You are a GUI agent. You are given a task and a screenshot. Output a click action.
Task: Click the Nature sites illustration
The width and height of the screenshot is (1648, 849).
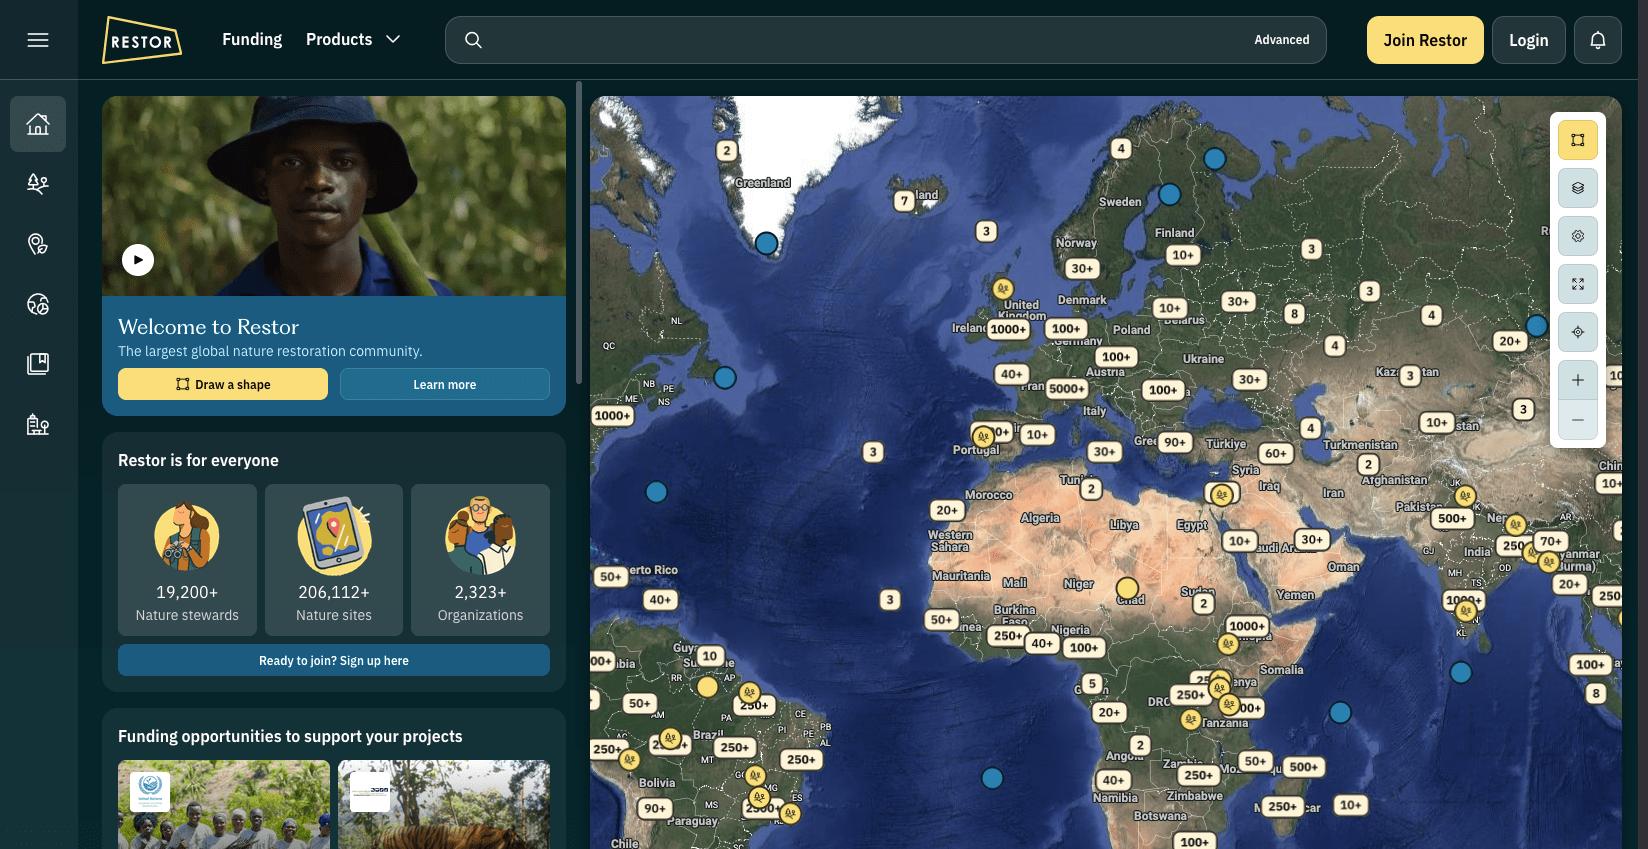point(334,536)
